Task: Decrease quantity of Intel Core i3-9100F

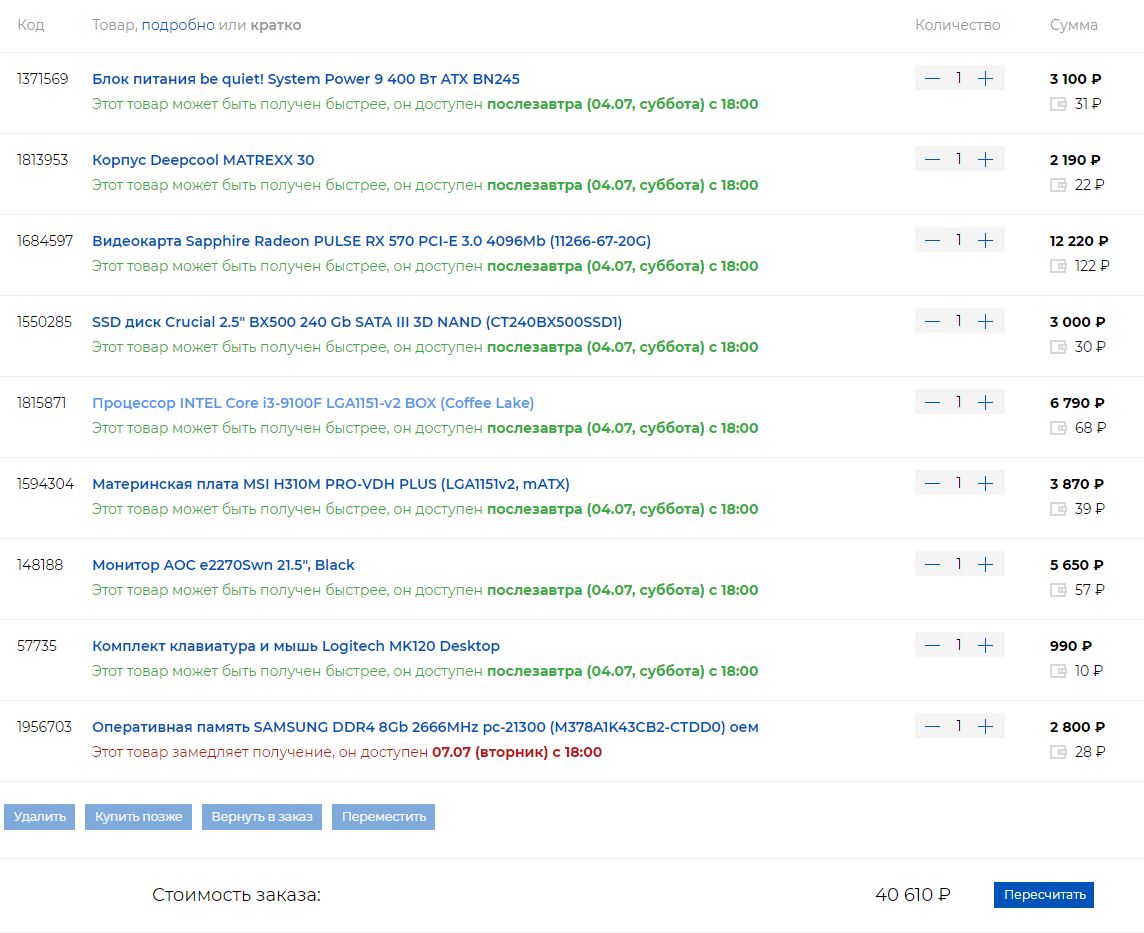Action: [932, 402]
